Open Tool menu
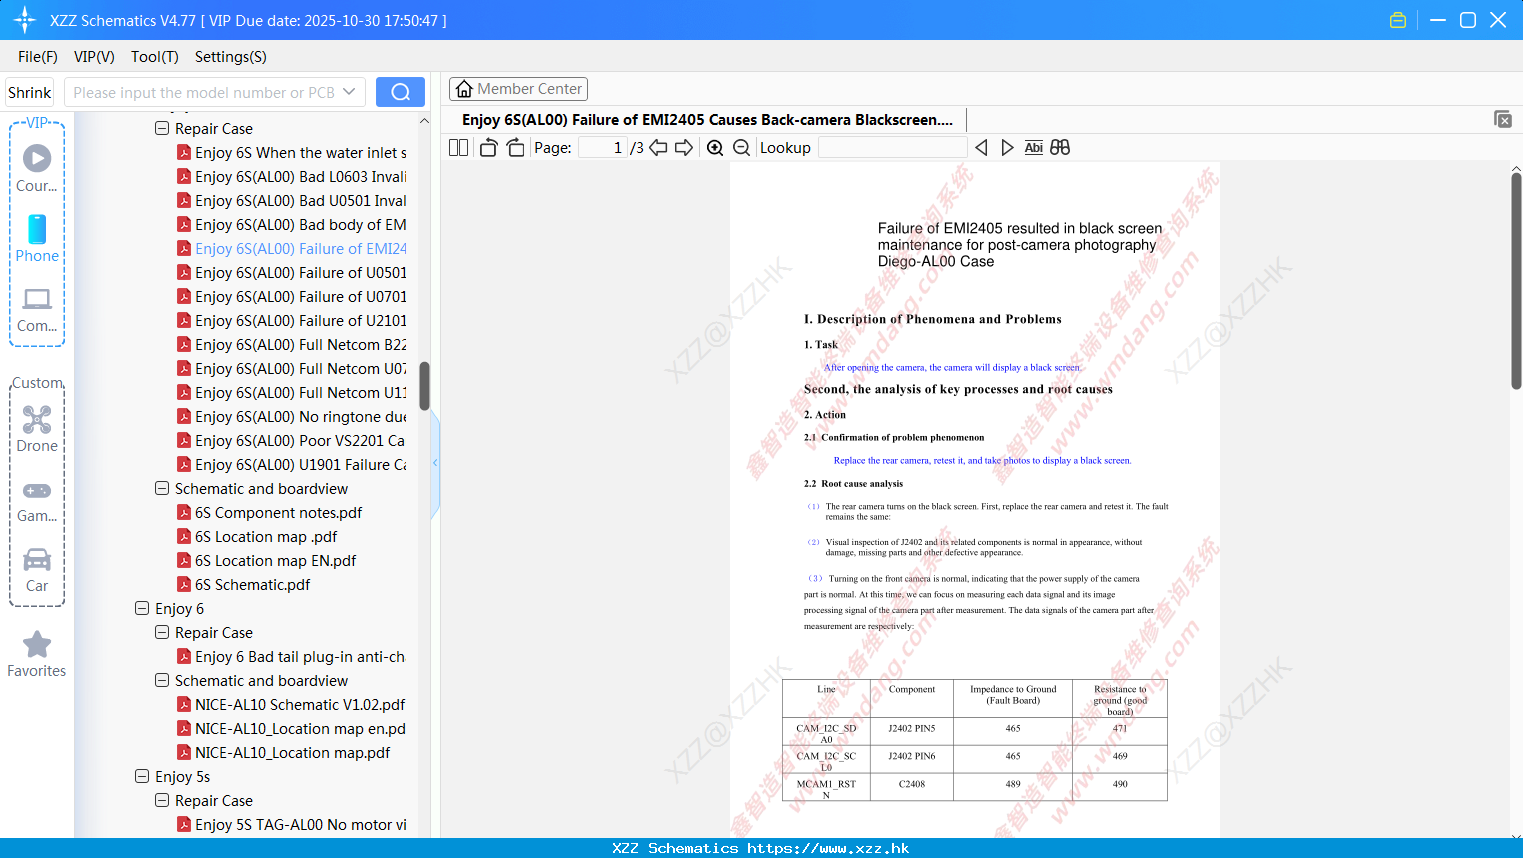1523x858 pixels. click(x=155, y=56)
